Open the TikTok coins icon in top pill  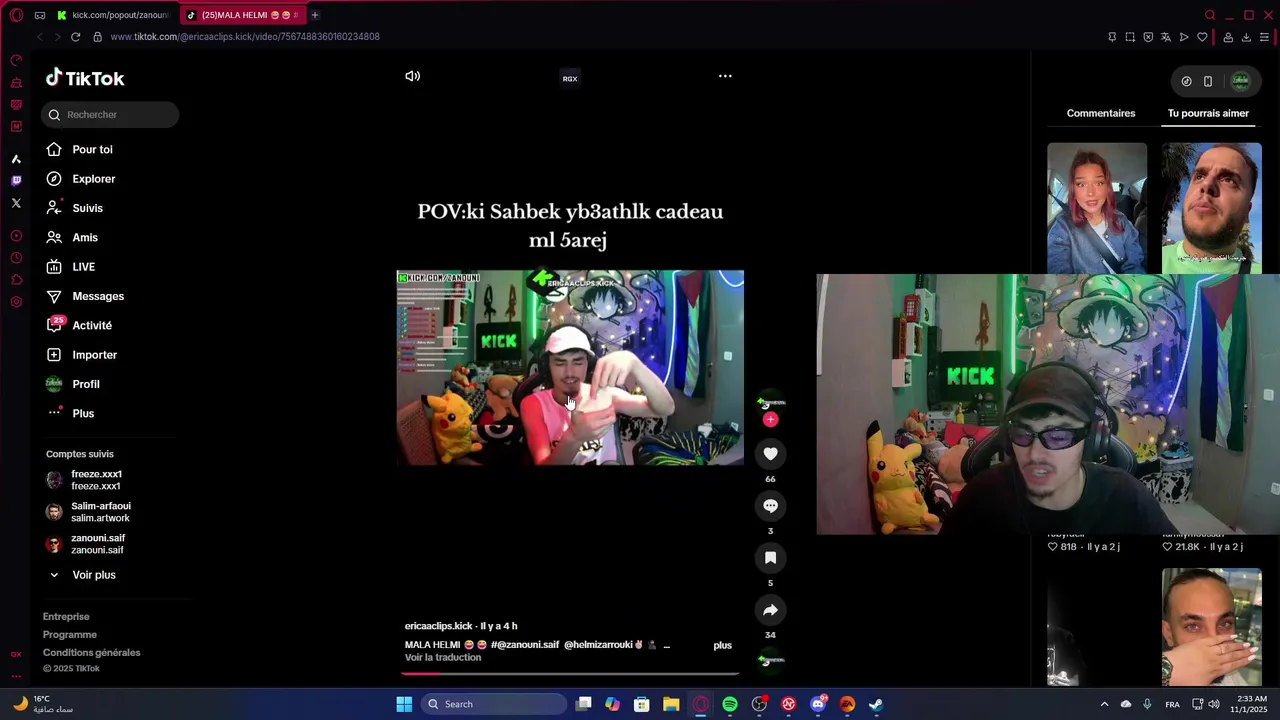(x=1186, y=81)
